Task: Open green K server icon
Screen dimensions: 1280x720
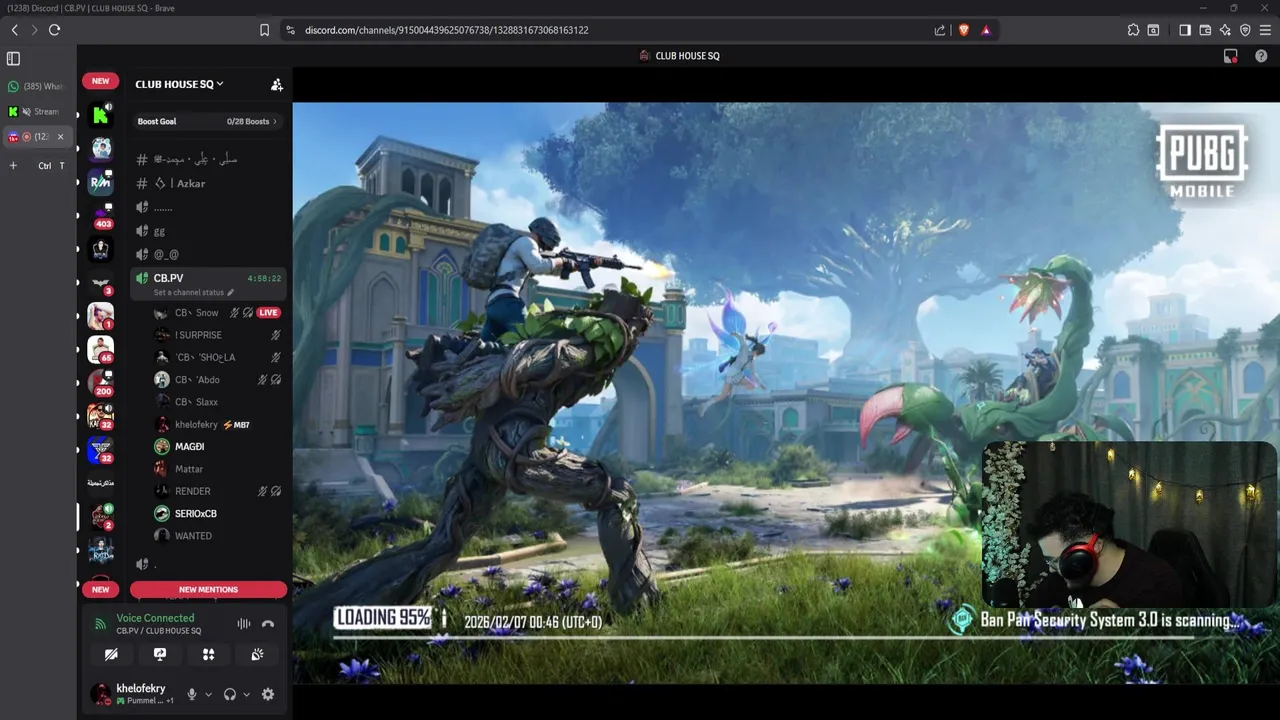Action: coord(101,114)
